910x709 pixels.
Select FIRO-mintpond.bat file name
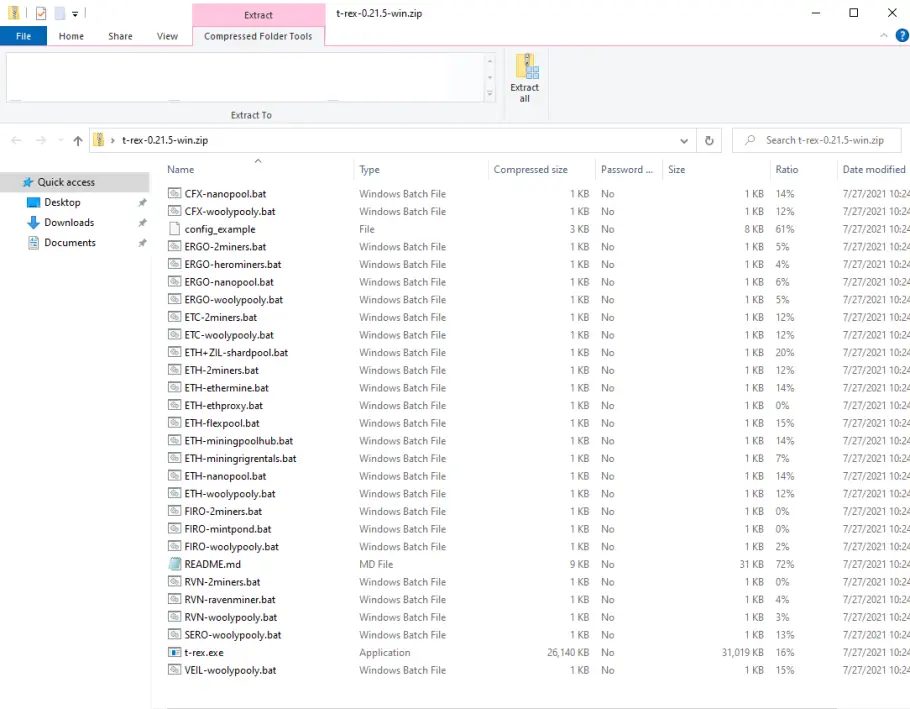228,529
